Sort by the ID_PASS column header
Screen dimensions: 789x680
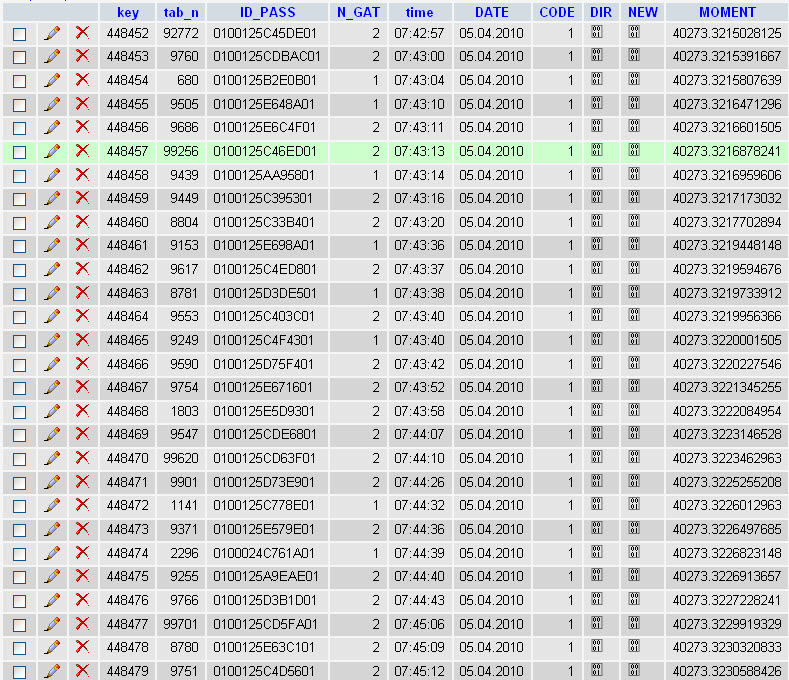click(x=267, y=13)
